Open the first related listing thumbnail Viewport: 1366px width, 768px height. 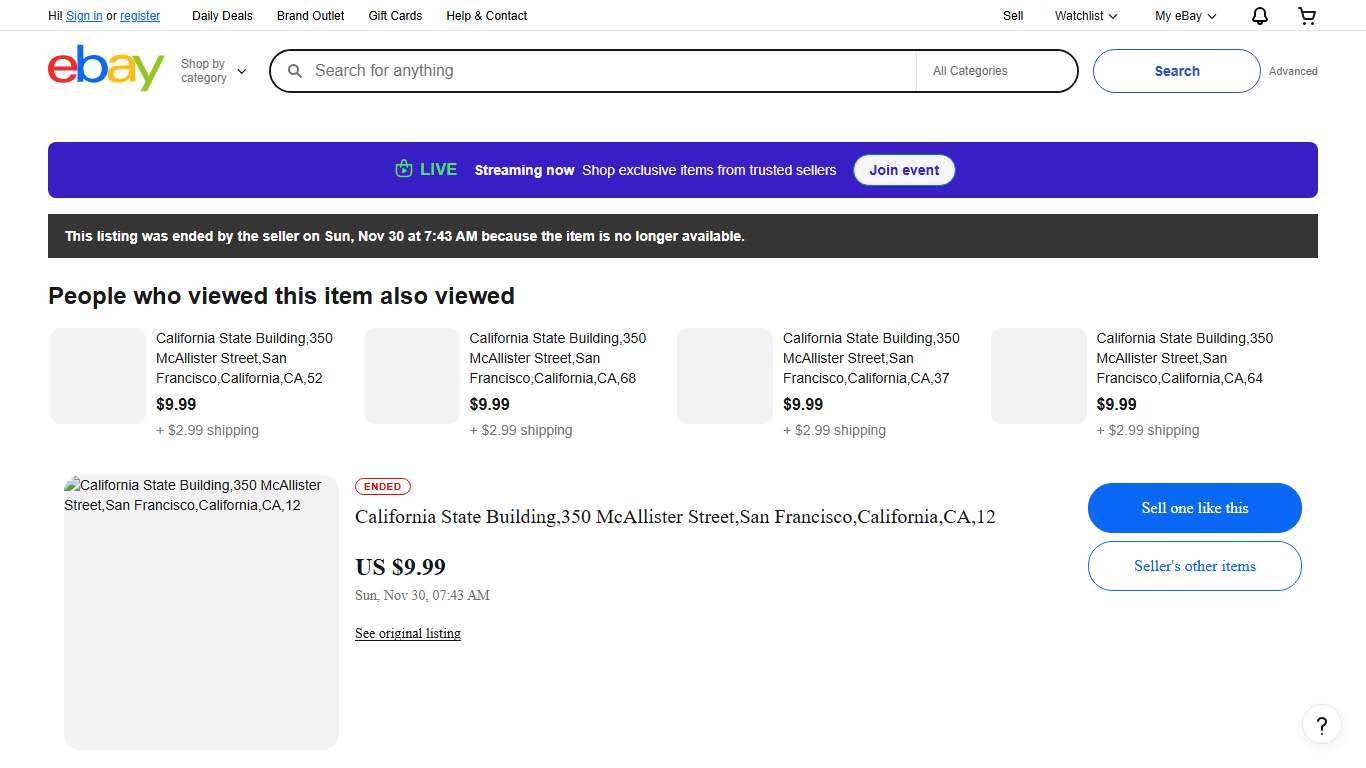coord(97,375)
